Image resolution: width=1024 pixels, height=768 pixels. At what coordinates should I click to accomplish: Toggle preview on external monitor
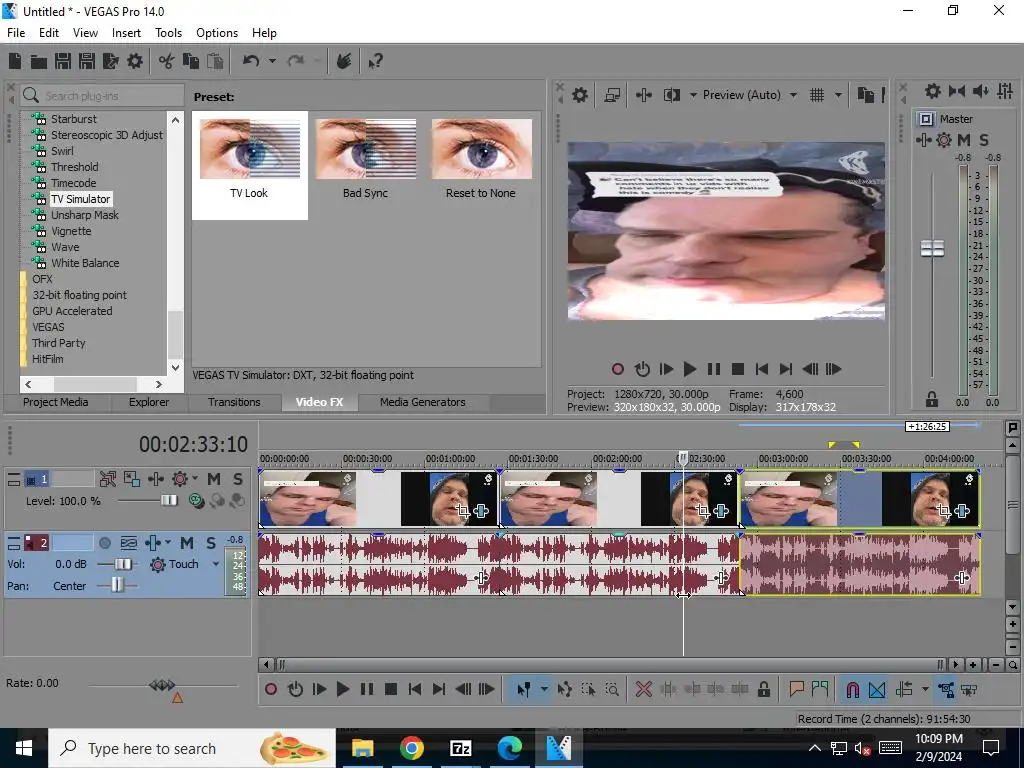(612, 95)
